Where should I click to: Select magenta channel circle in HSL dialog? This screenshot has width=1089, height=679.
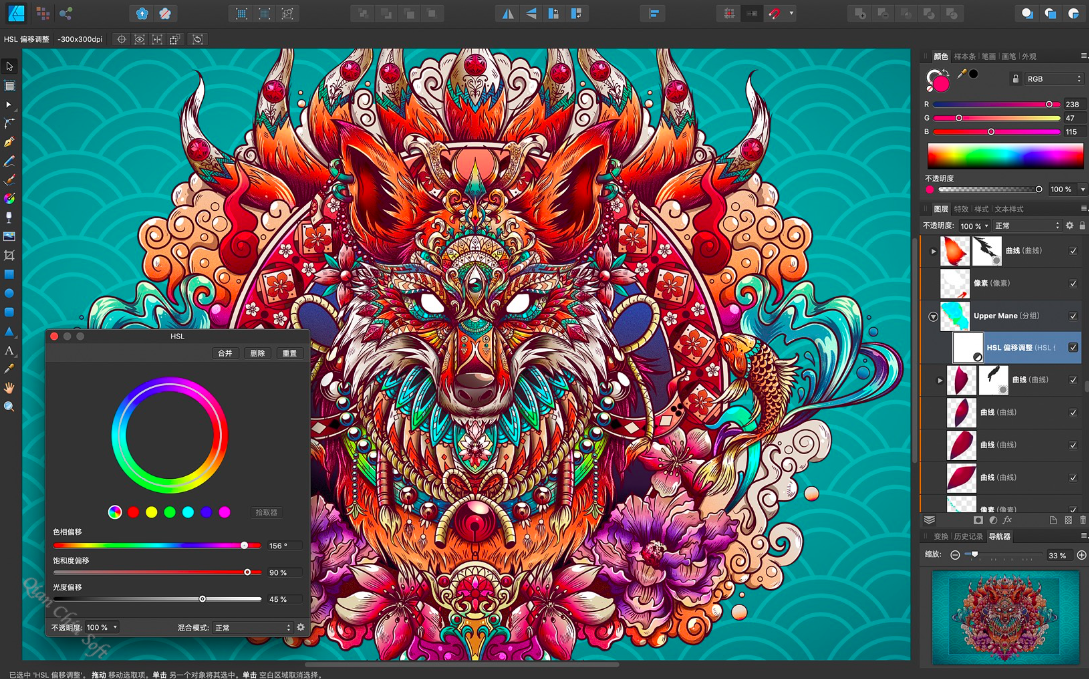coord(224,512)
